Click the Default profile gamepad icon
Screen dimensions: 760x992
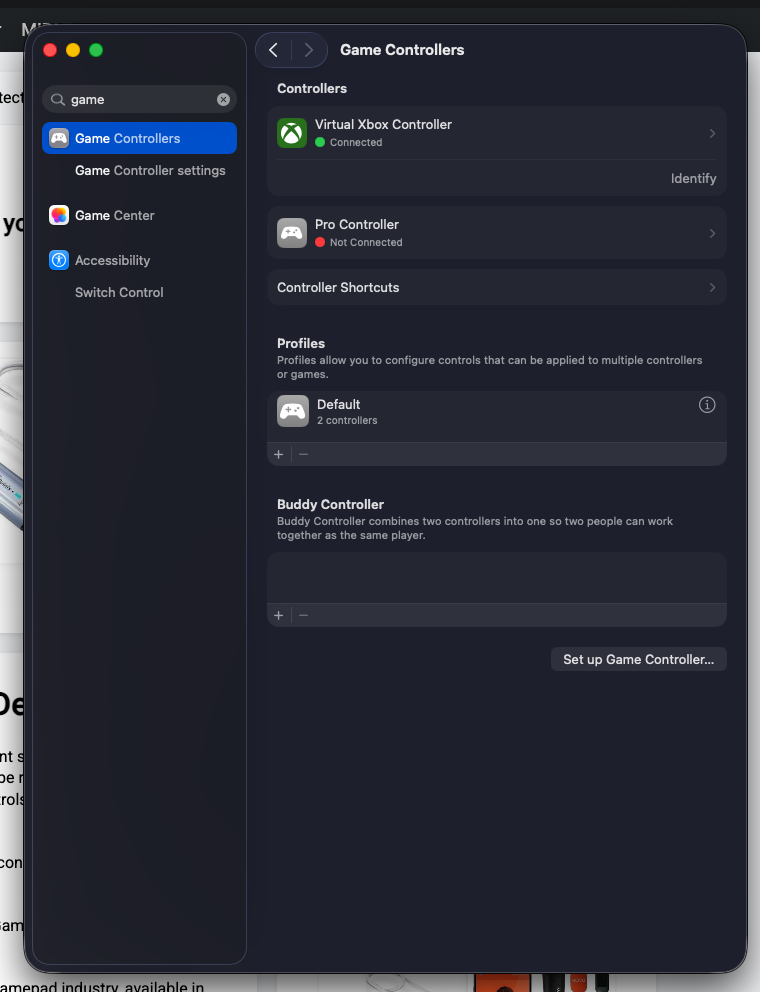pos(293,411)
